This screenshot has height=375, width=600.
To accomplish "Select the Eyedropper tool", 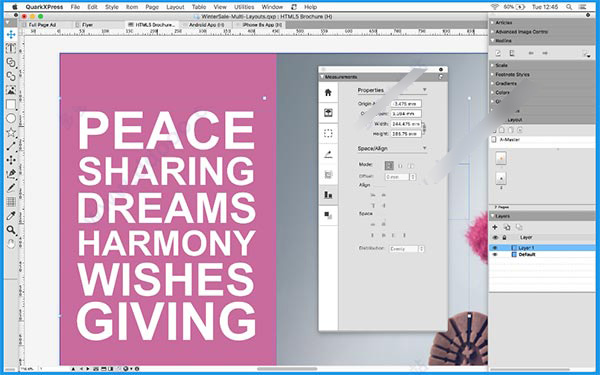I will [11, 216].
